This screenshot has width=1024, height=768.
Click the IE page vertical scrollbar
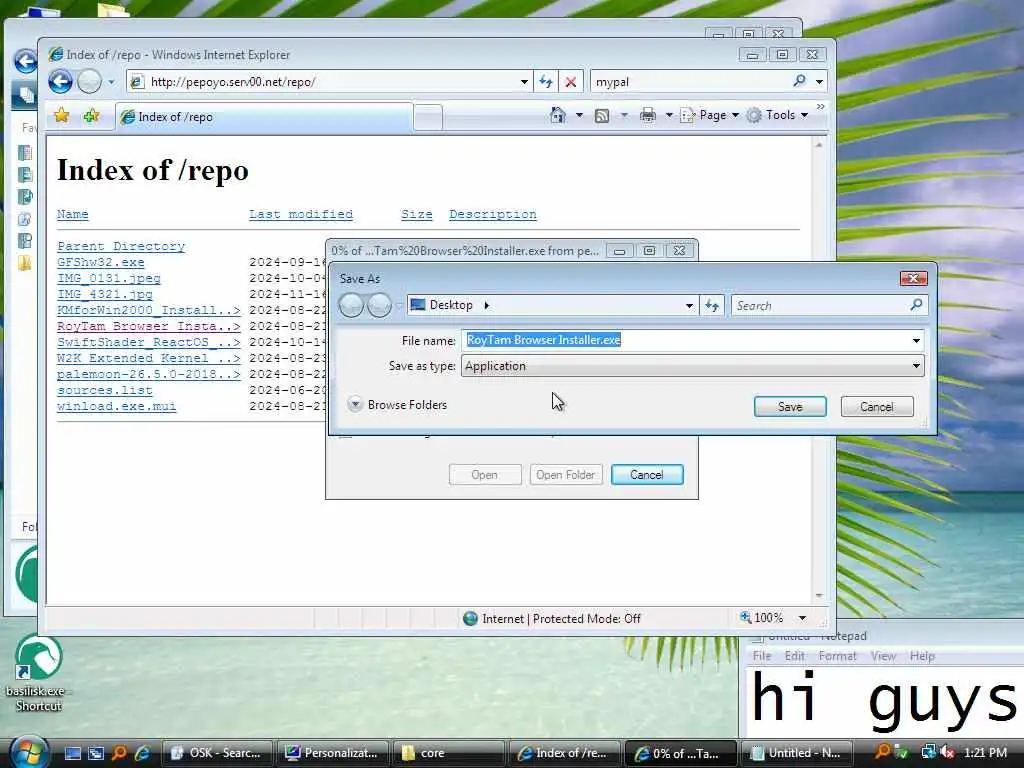(819, 370)
